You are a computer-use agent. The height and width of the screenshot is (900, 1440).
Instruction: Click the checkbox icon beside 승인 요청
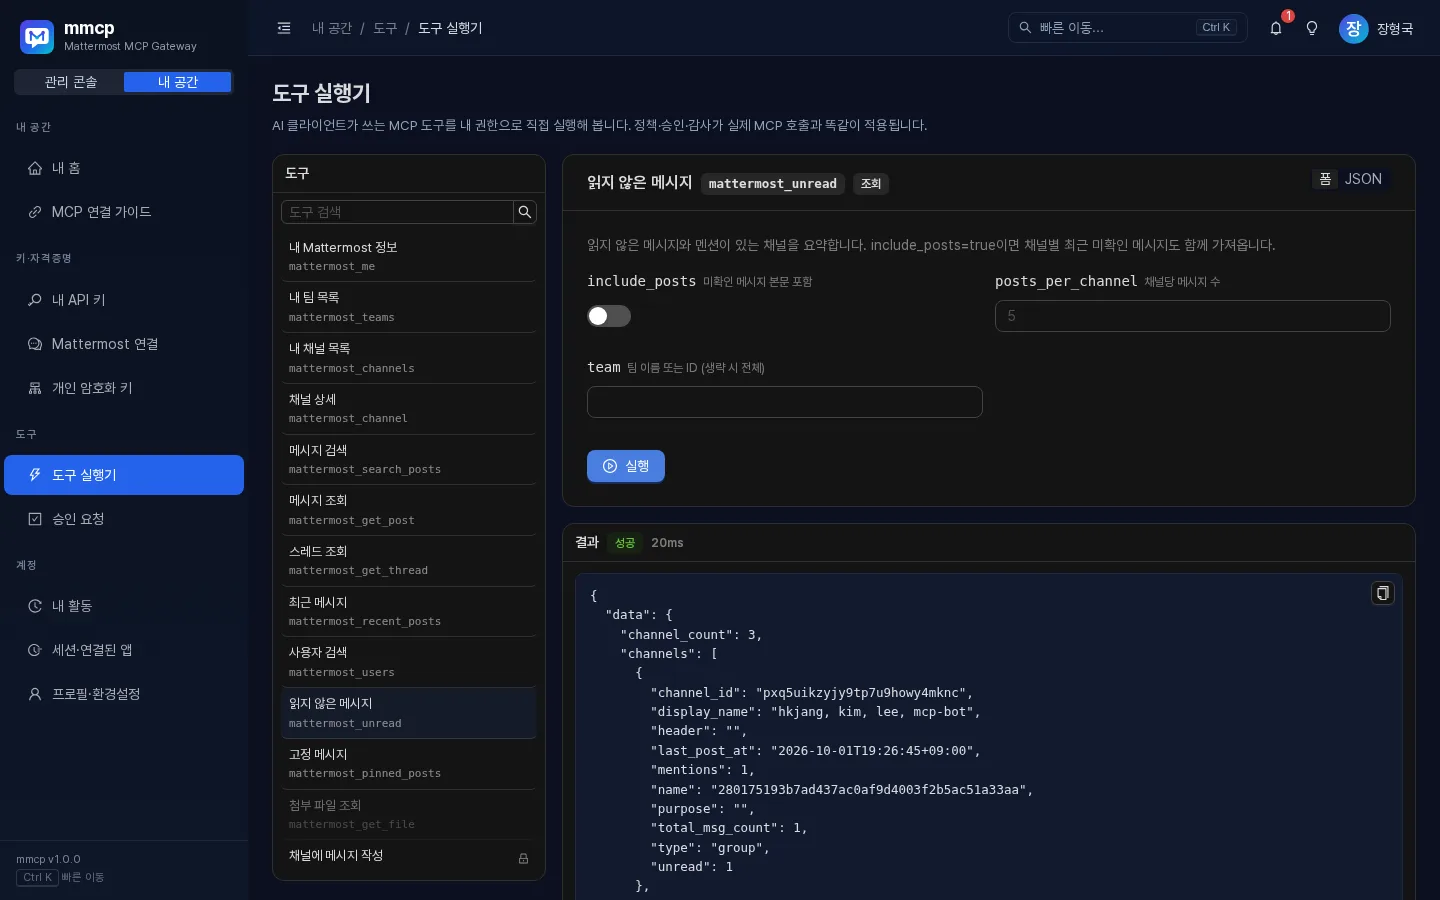(x=35, y=519)
